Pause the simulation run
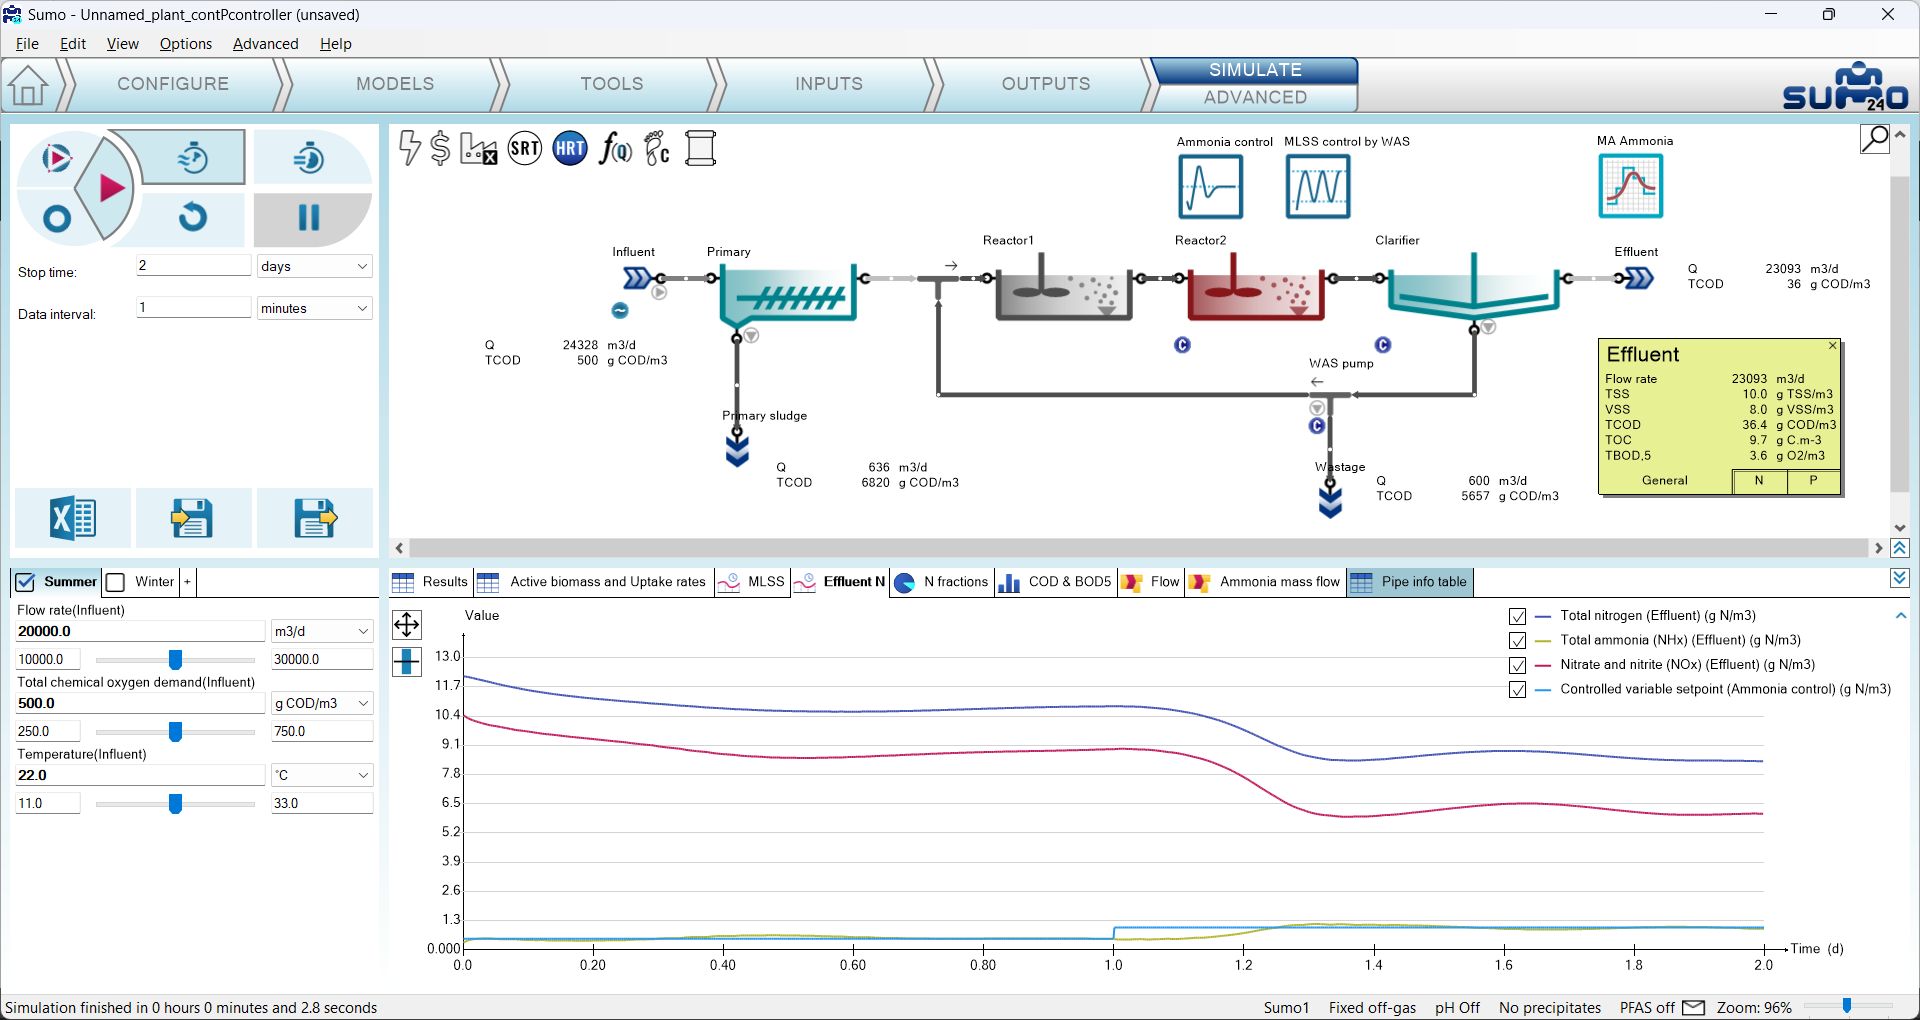This screenshot has height=1020, width=1920. point(309,218)
